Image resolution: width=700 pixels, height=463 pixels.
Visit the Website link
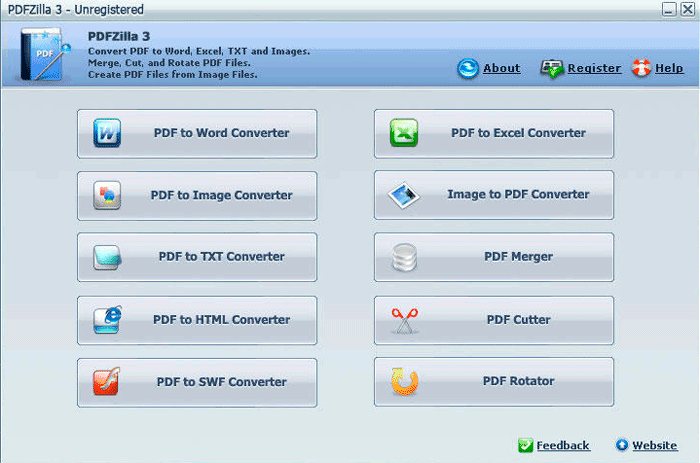tap(655, 445)
